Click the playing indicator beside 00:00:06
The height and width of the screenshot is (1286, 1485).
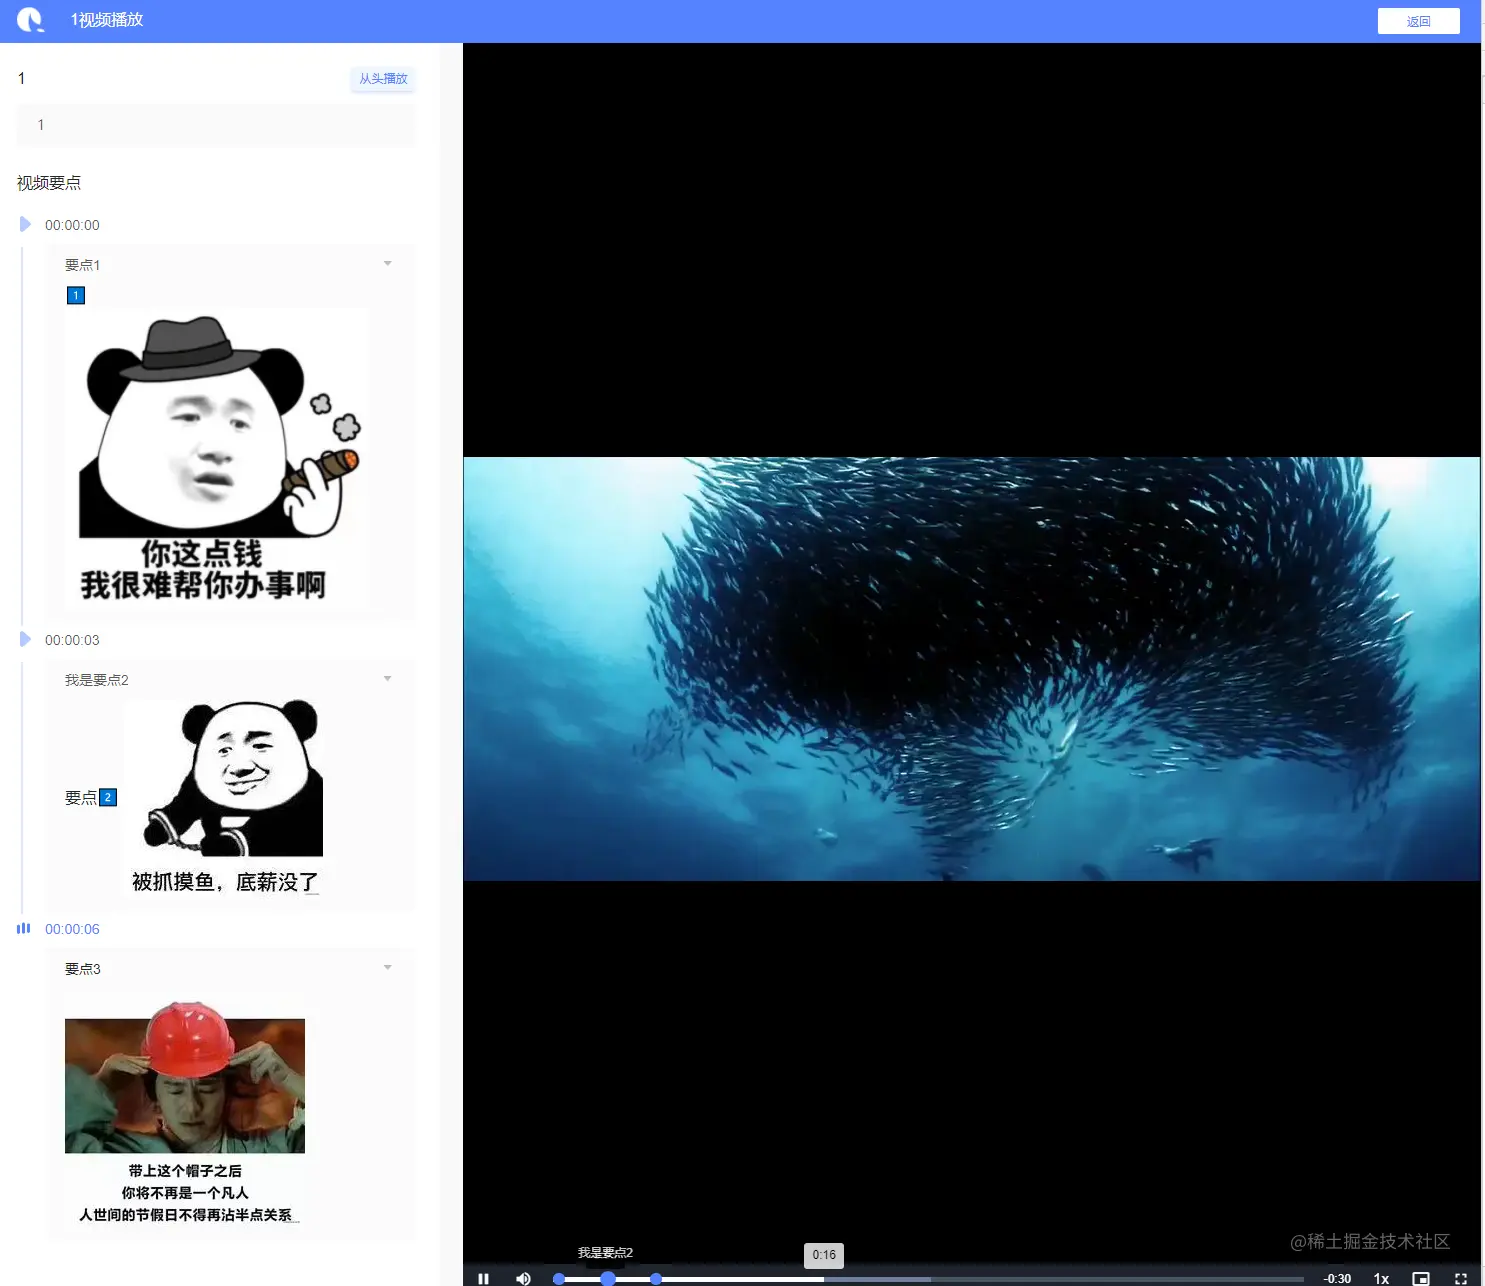[x=24, y=928]
